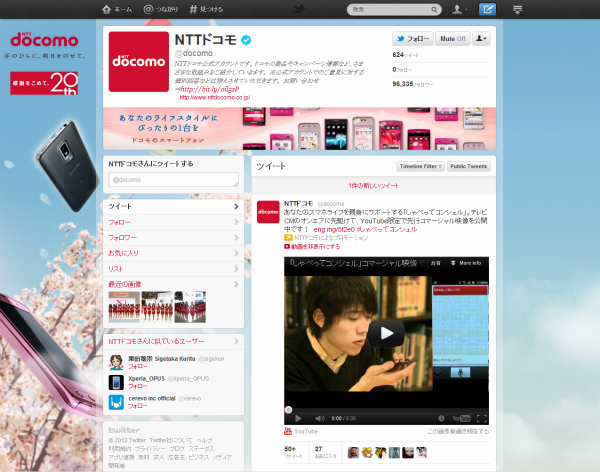Select the リスト sidebar item

coord(173,269)
